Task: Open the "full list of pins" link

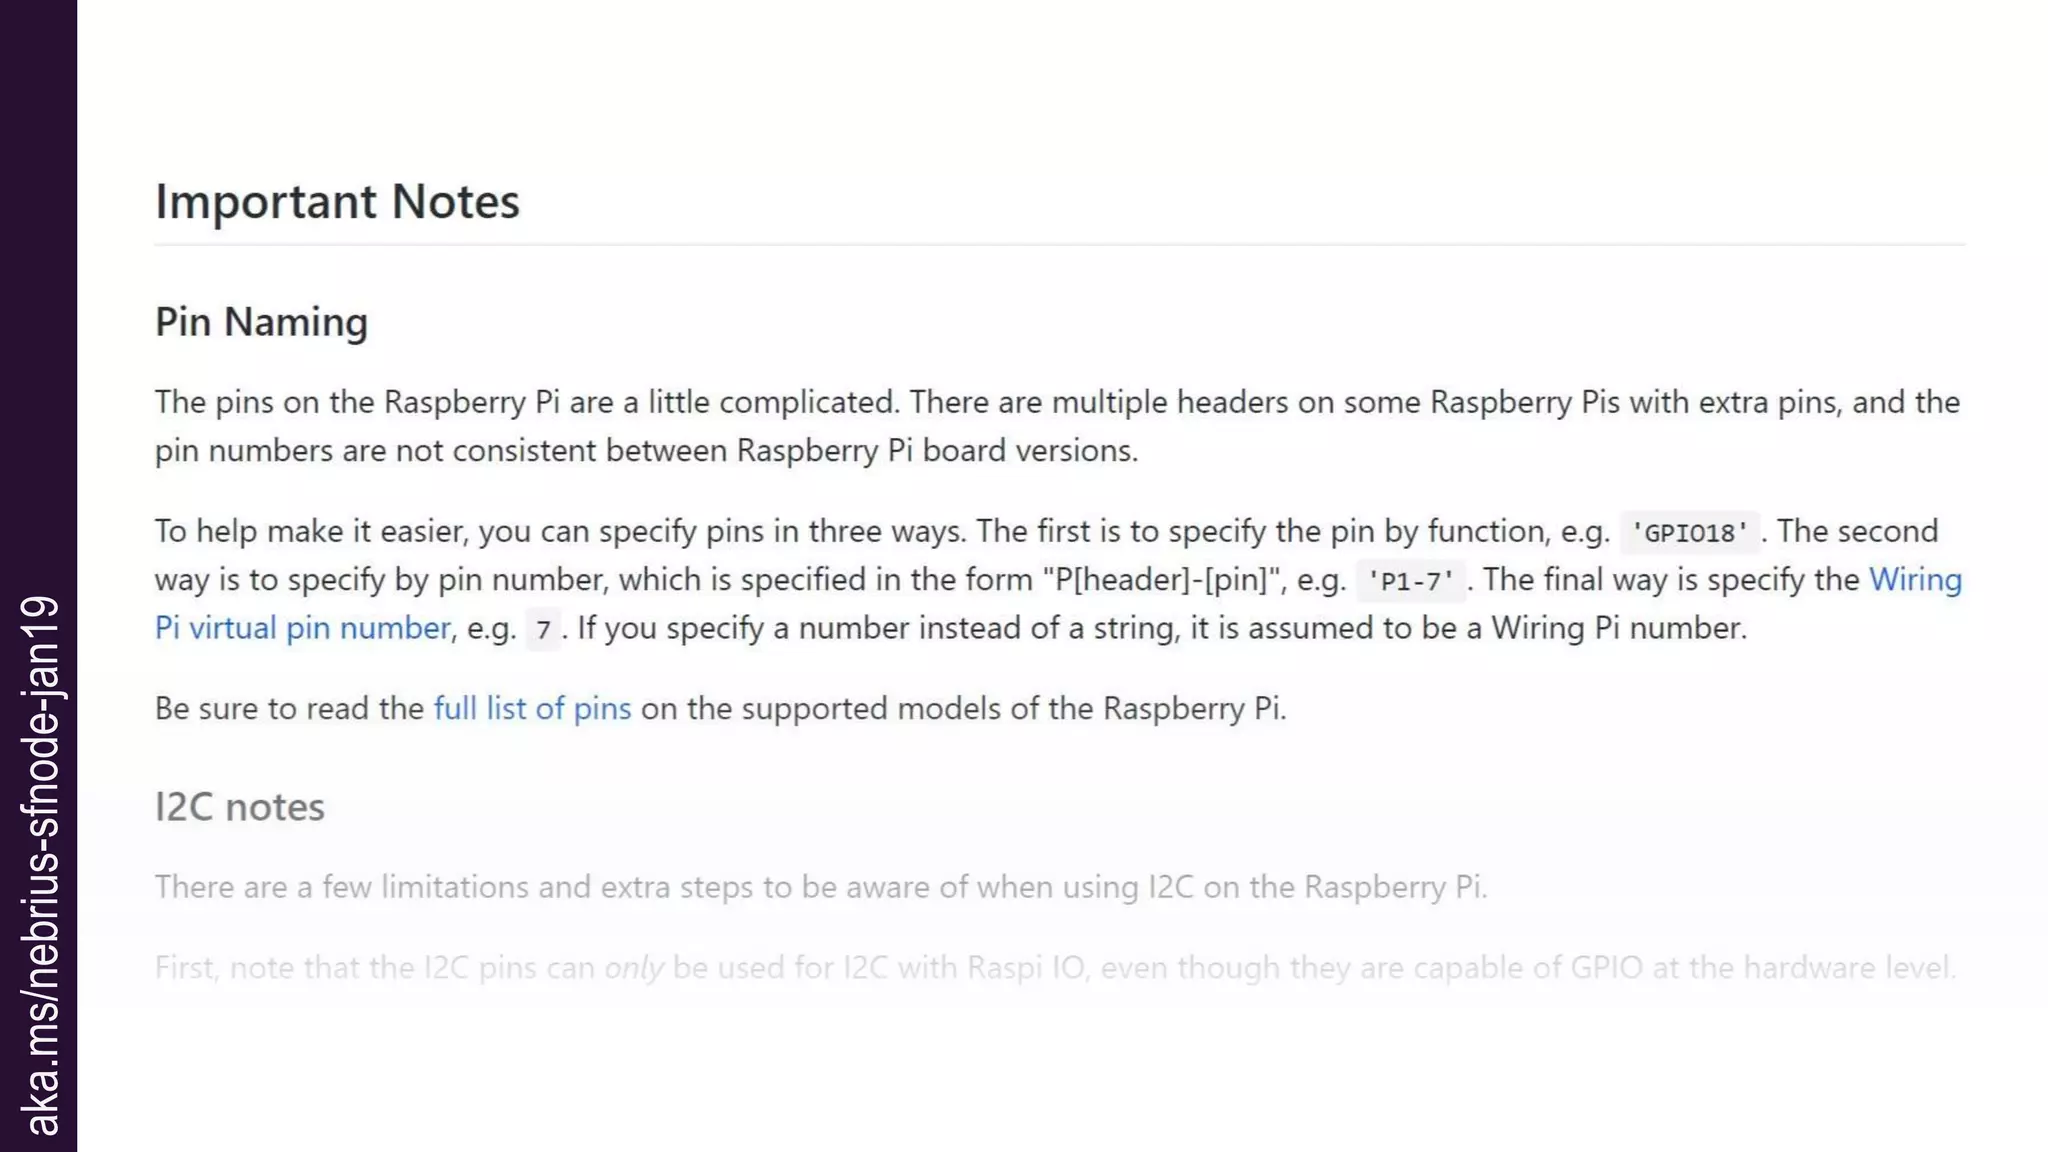Action: [x=532, y=708]
